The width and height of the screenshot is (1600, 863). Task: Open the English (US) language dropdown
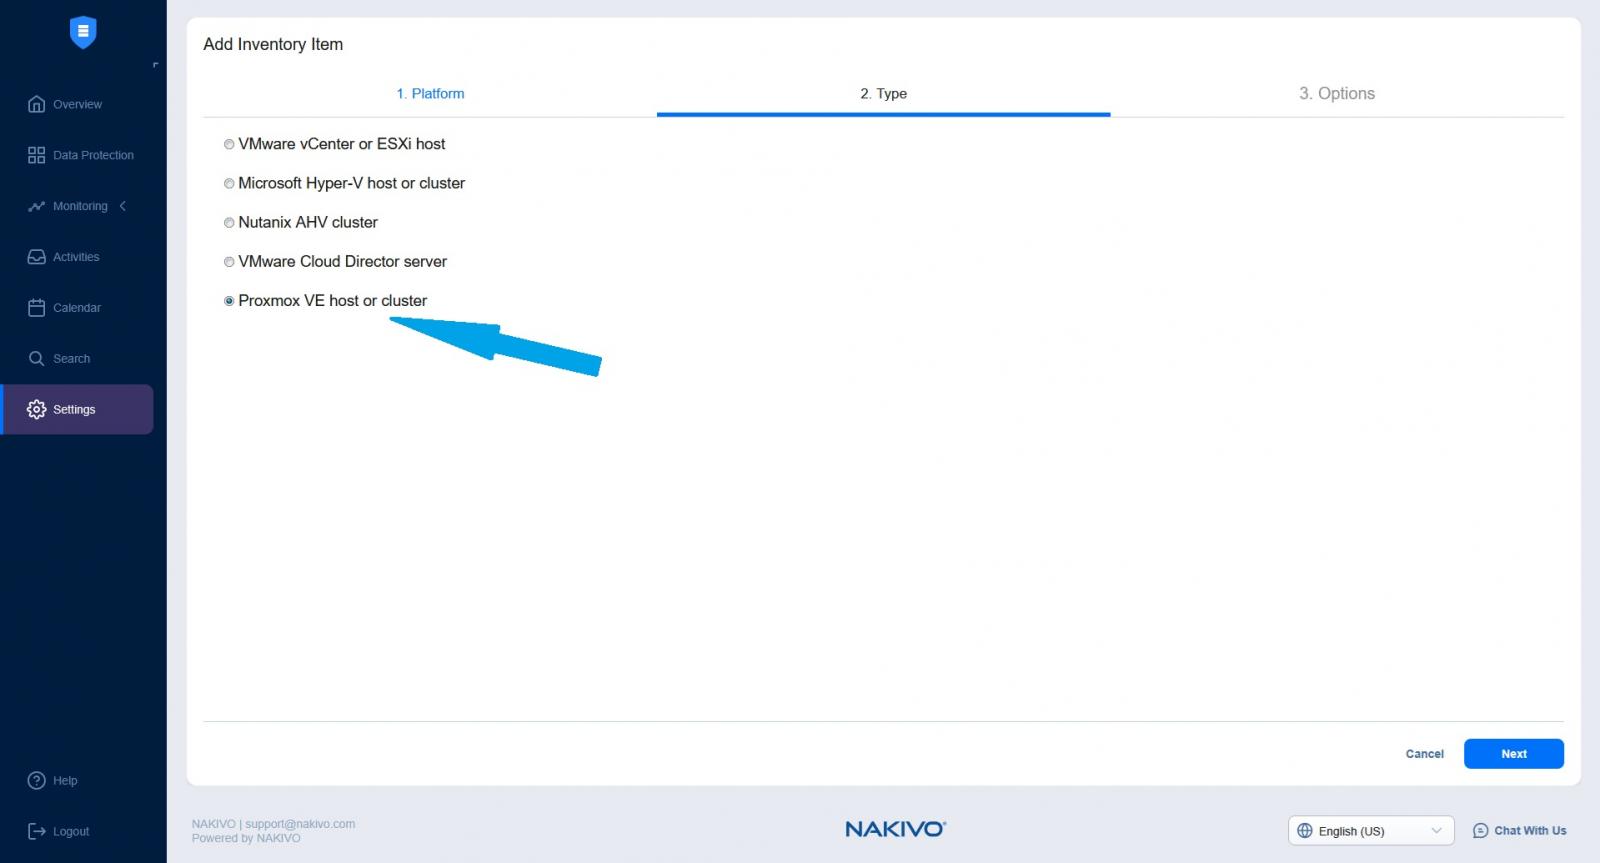[x=1371, y=831]
